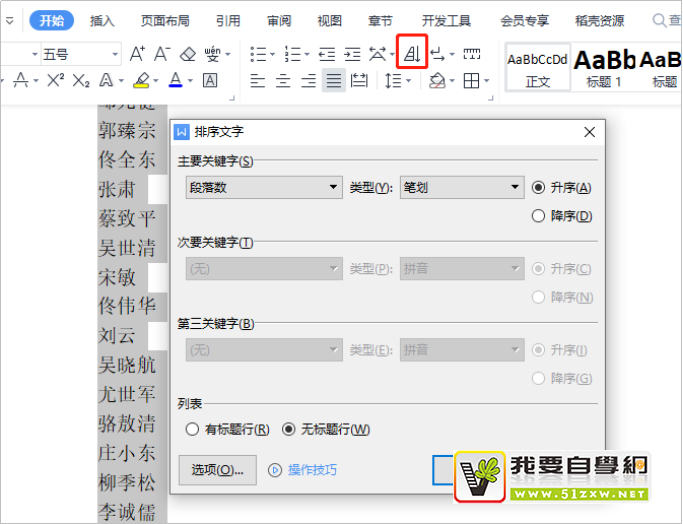The width and height of the screenshot is (683, 524).
Task: Expand the 笔划 type dropdown
Action: point(461,187)
